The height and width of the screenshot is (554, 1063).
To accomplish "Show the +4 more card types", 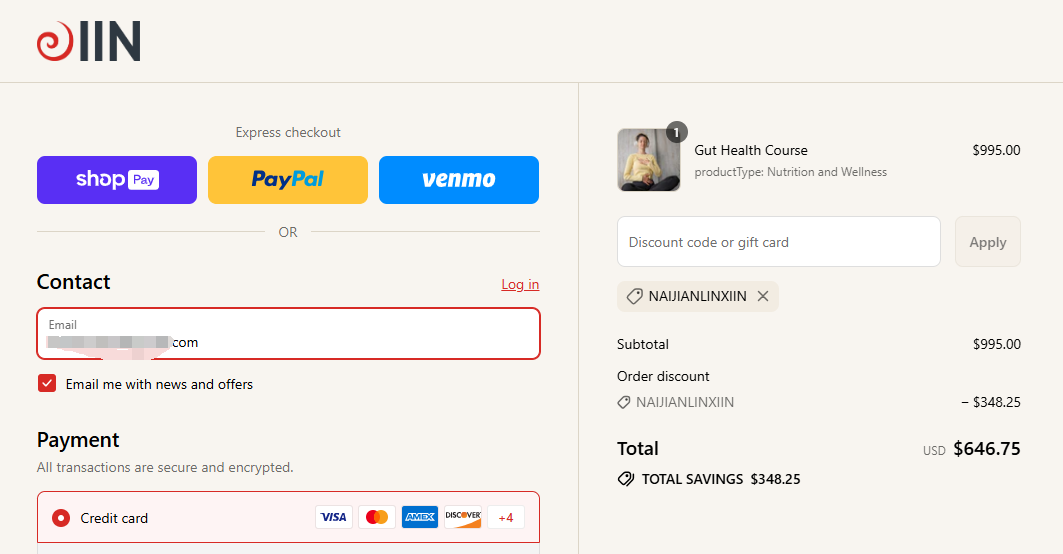I will [x=506, y=517].
